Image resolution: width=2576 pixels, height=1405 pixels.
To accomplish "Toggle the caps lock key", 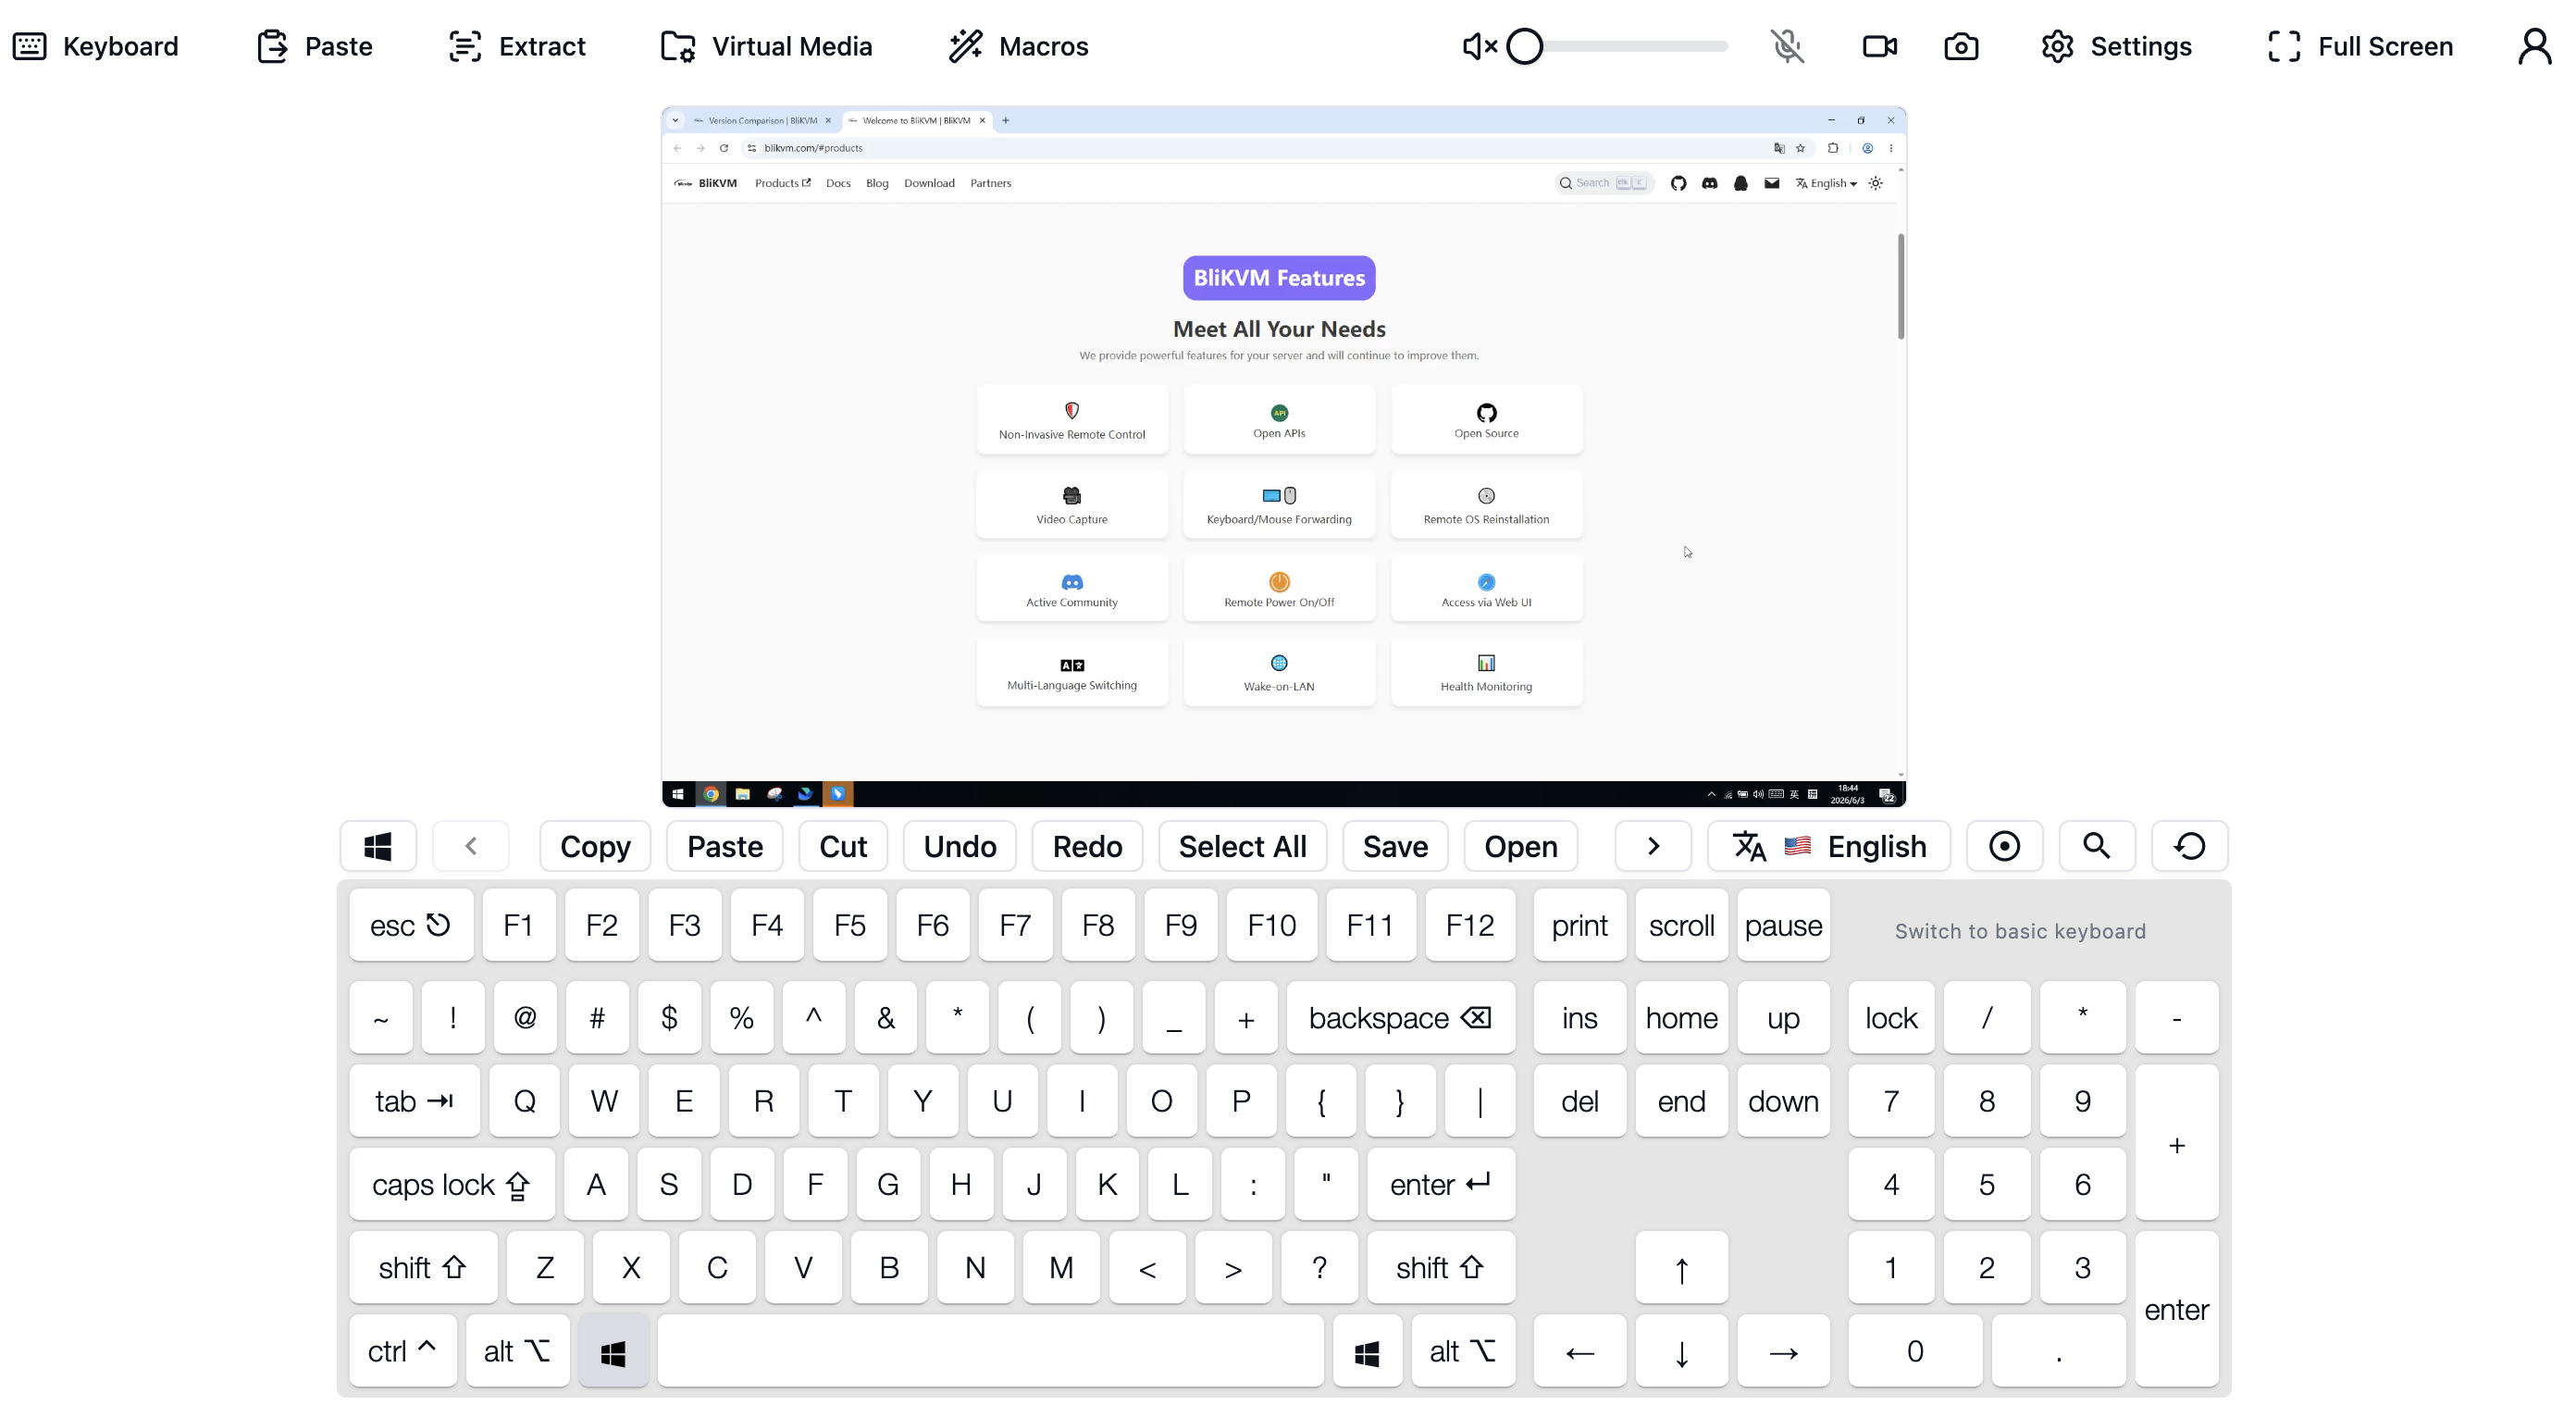I will 452,1185.
